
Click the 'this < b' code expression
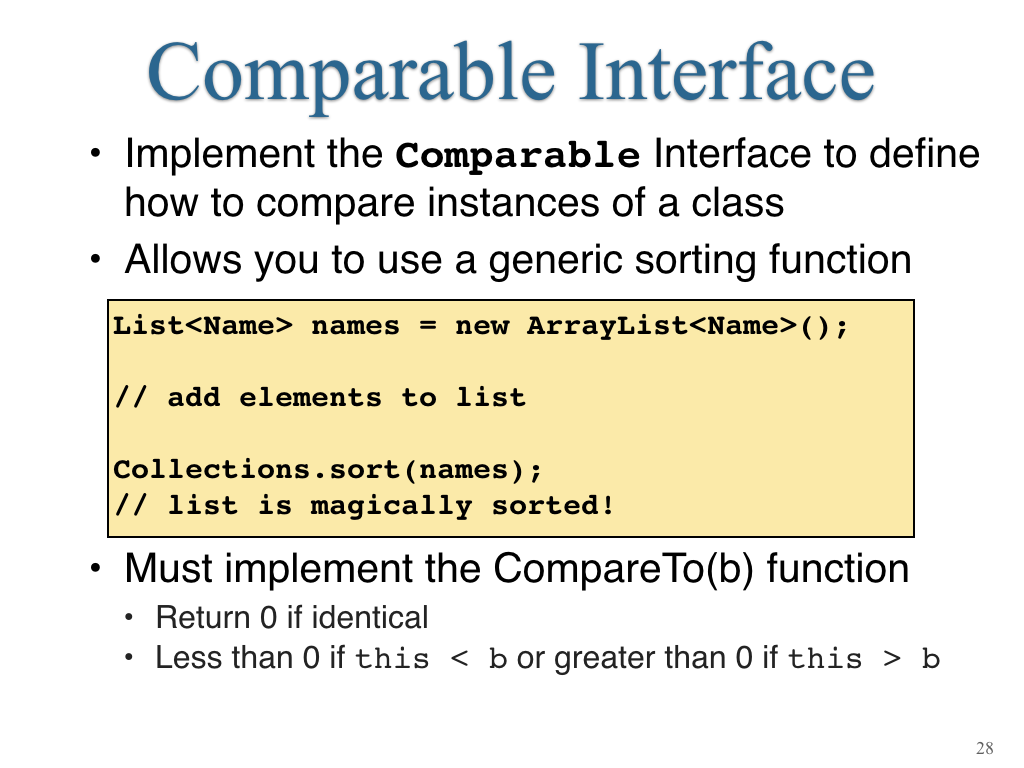pyautogui.click(x=431, y=658)
